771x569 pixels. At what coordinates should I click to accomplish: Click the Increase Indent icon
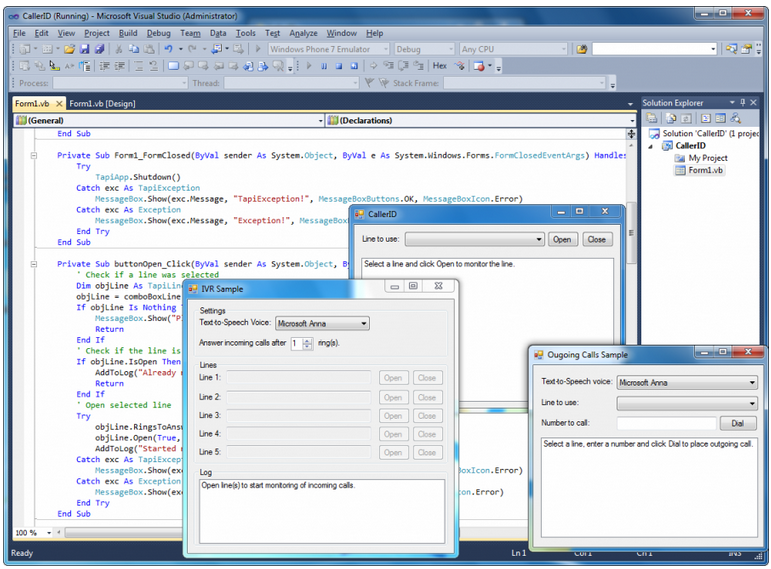coord(119,66)
